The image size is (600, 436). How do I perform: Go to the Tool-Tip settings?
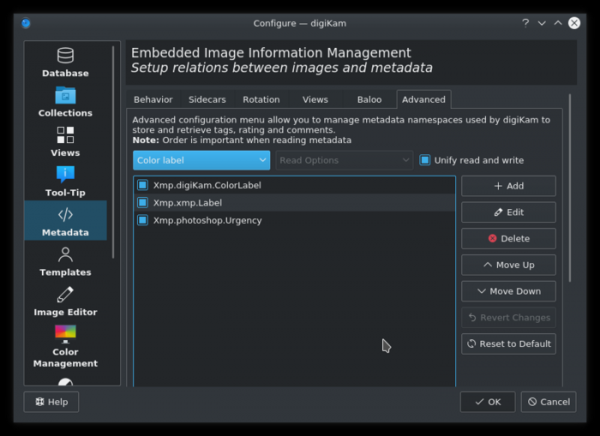65,181
